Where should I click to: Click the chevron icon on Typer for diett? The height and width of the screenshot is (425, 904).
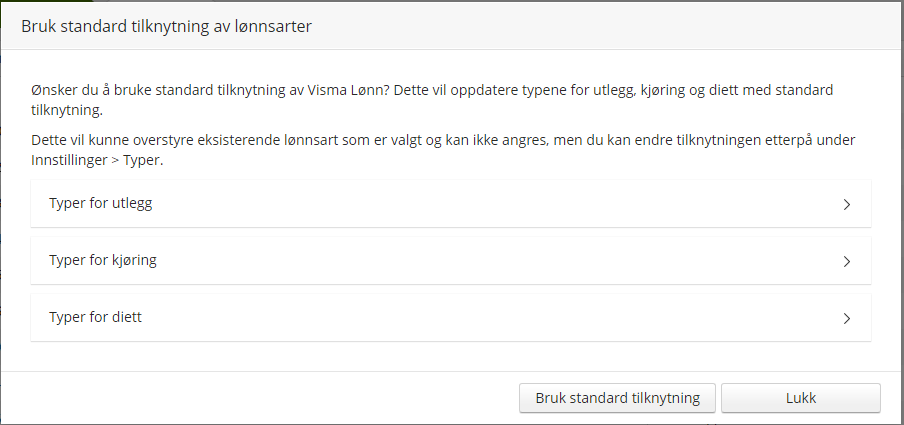click(846, 318)
